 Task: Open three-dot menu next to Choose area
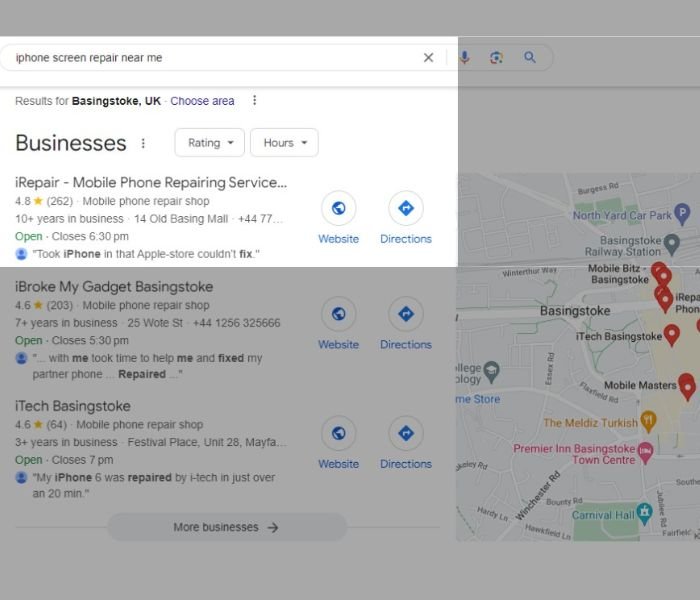(x=254, y=101)
